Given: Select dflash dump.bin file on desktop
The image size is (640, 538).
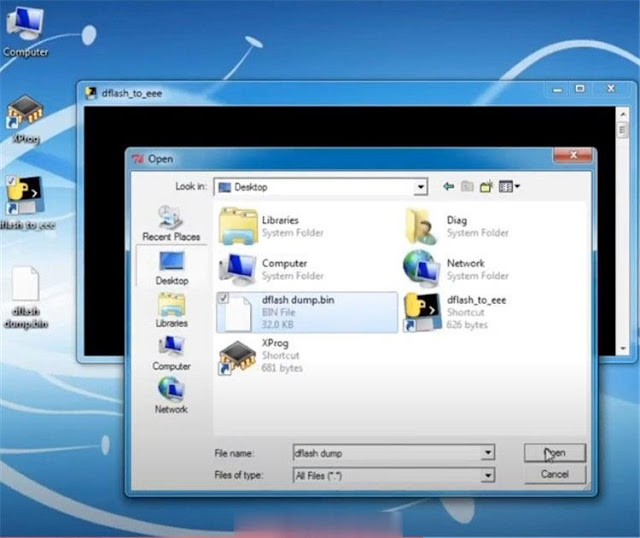Looking at the screenshot, I should click(25, 297).
